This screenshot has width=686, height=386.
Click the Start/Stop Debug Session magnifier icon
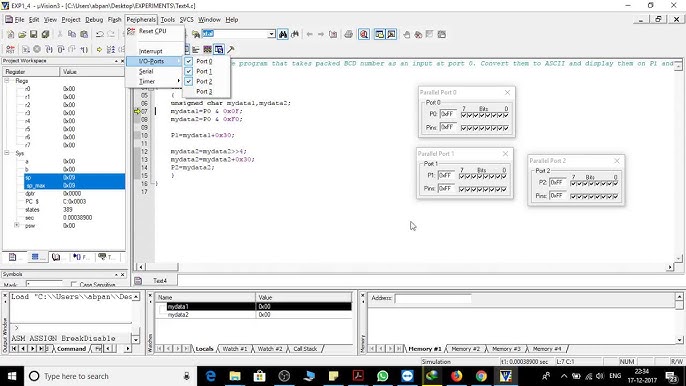click(x=364, y=34)
